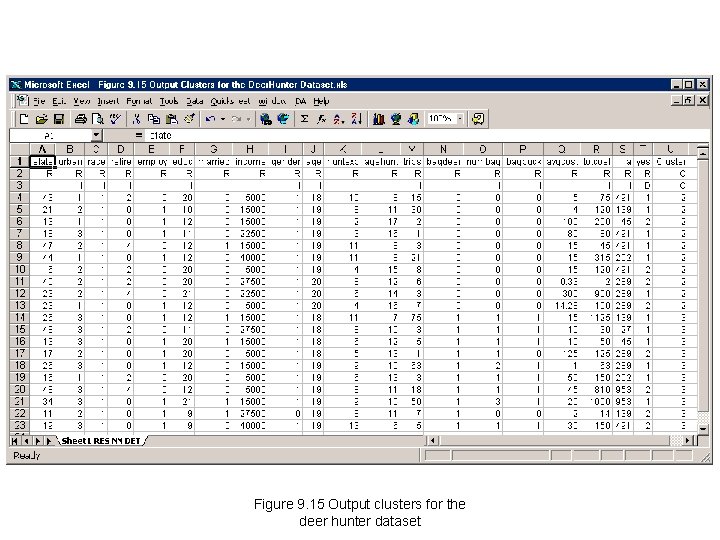The image size is (720, 540).
Task: Click the greyed Redo arrow icon
Action: pyautogui.click(x=236, y=119)
